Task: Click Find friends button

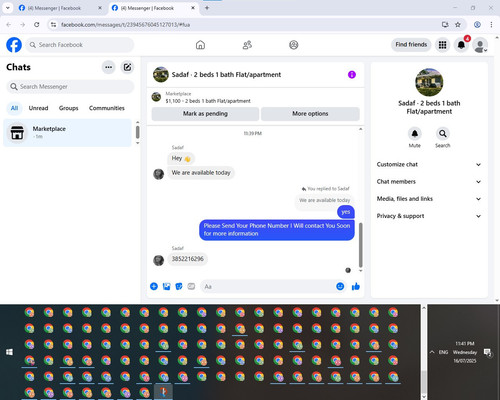Action: pyautogui.click(x=411, y=45)
